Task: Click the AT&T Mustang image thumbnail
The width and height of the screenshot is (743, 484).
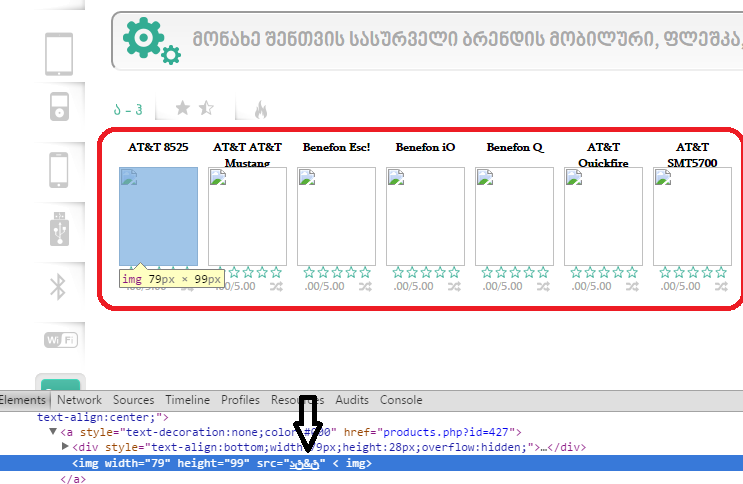Action: (x=247, y=216)
